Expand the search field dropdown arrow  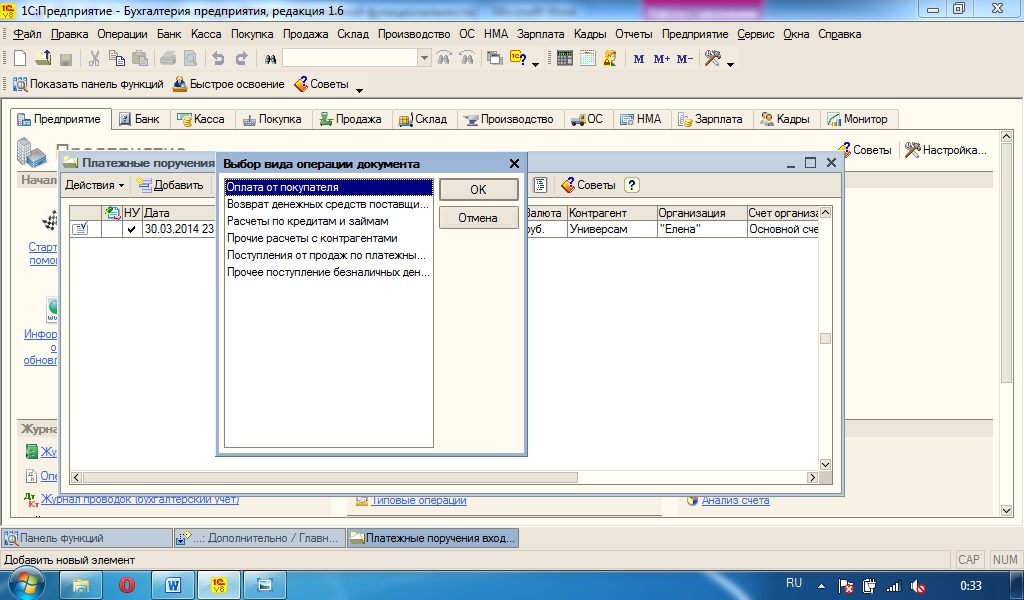[425, 59]
